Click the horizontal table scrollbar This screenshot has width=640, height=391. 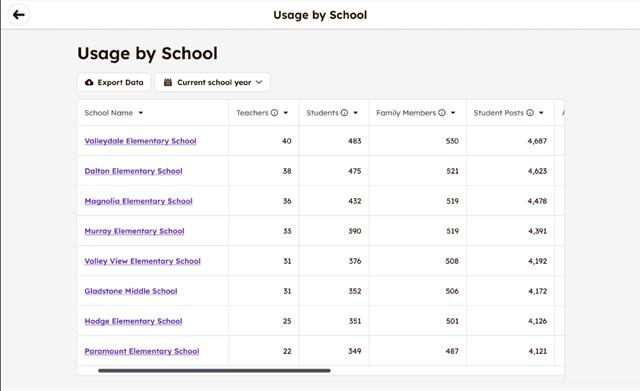pos(214,371)
